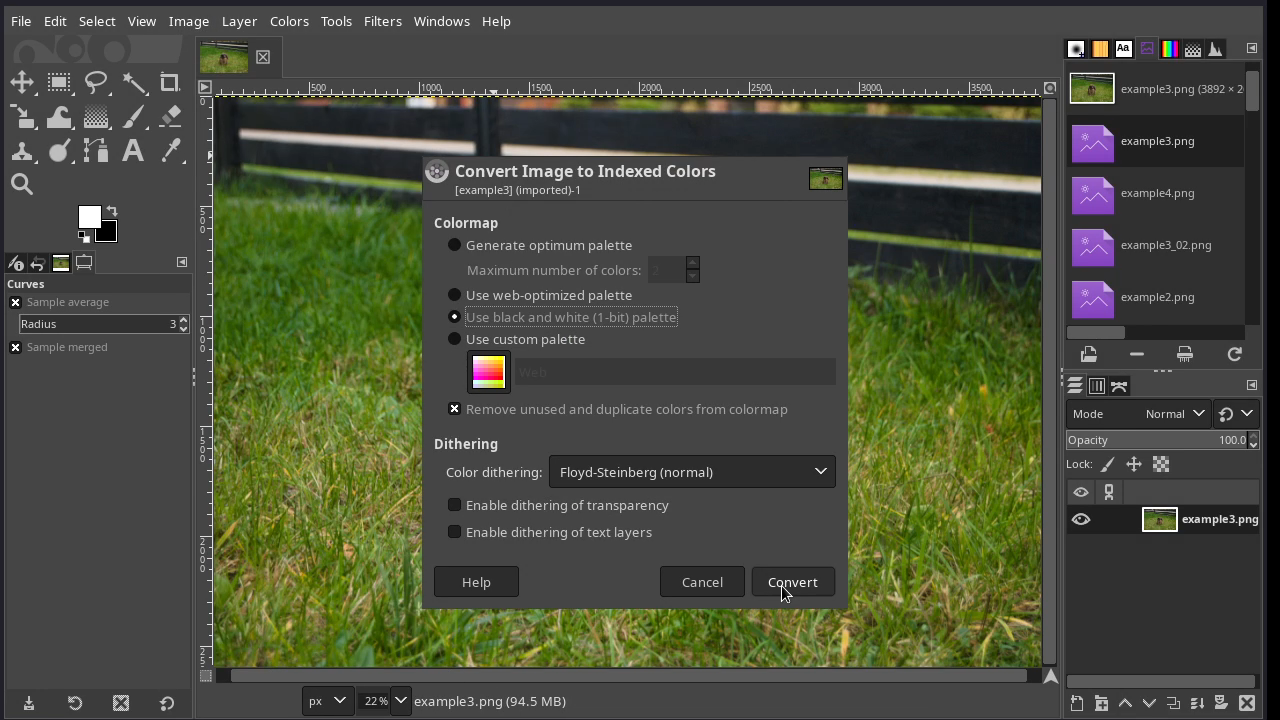Click the Zoom magnifier tool
This screenshot has height=720, width=1280.
pyautogui.click(x=22, y=184)
